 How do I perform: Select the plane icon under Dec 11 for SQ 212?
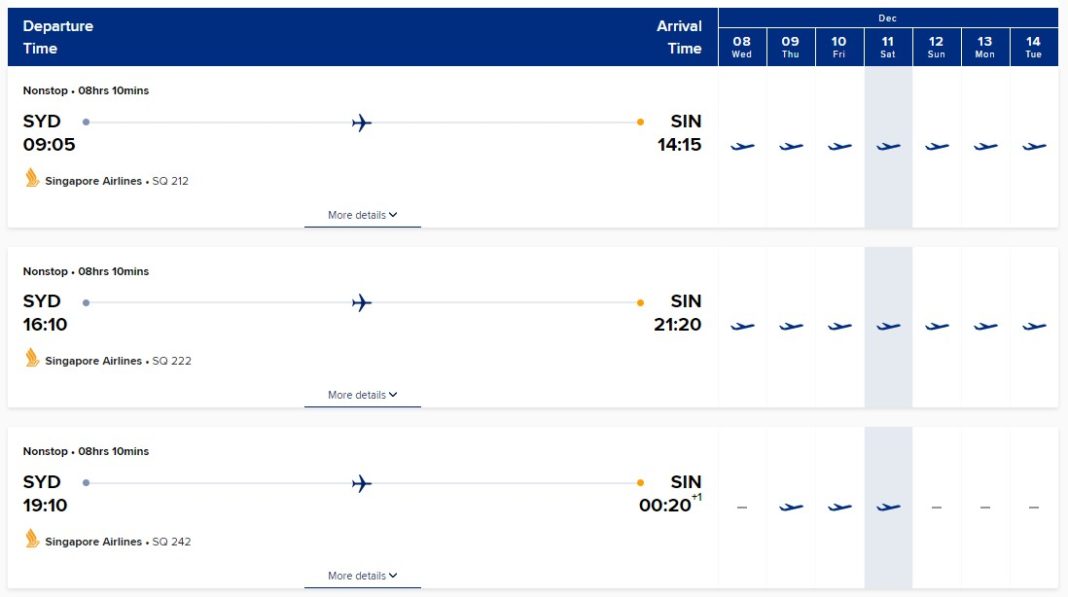point(887,145)
